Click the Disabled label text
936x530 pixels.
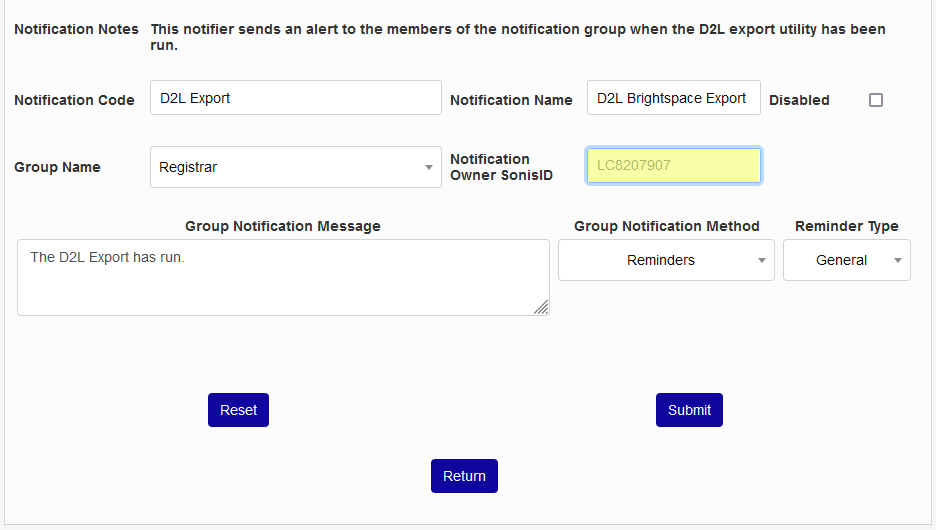[799, 100]
